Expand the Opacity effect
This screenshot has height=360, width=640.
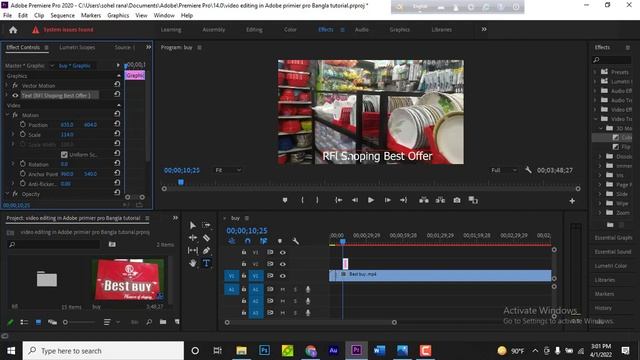tap(7, 194)
